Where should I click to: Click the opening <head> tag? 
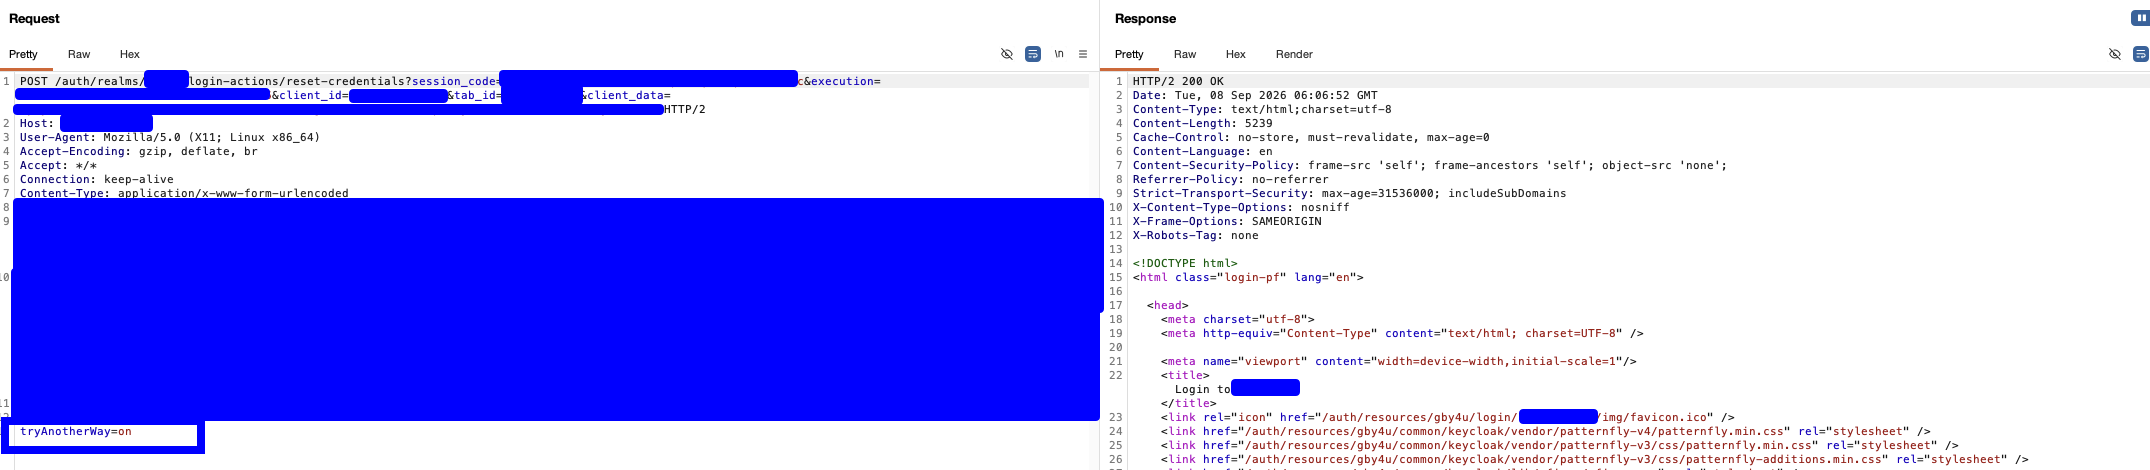click(1168, 305)
